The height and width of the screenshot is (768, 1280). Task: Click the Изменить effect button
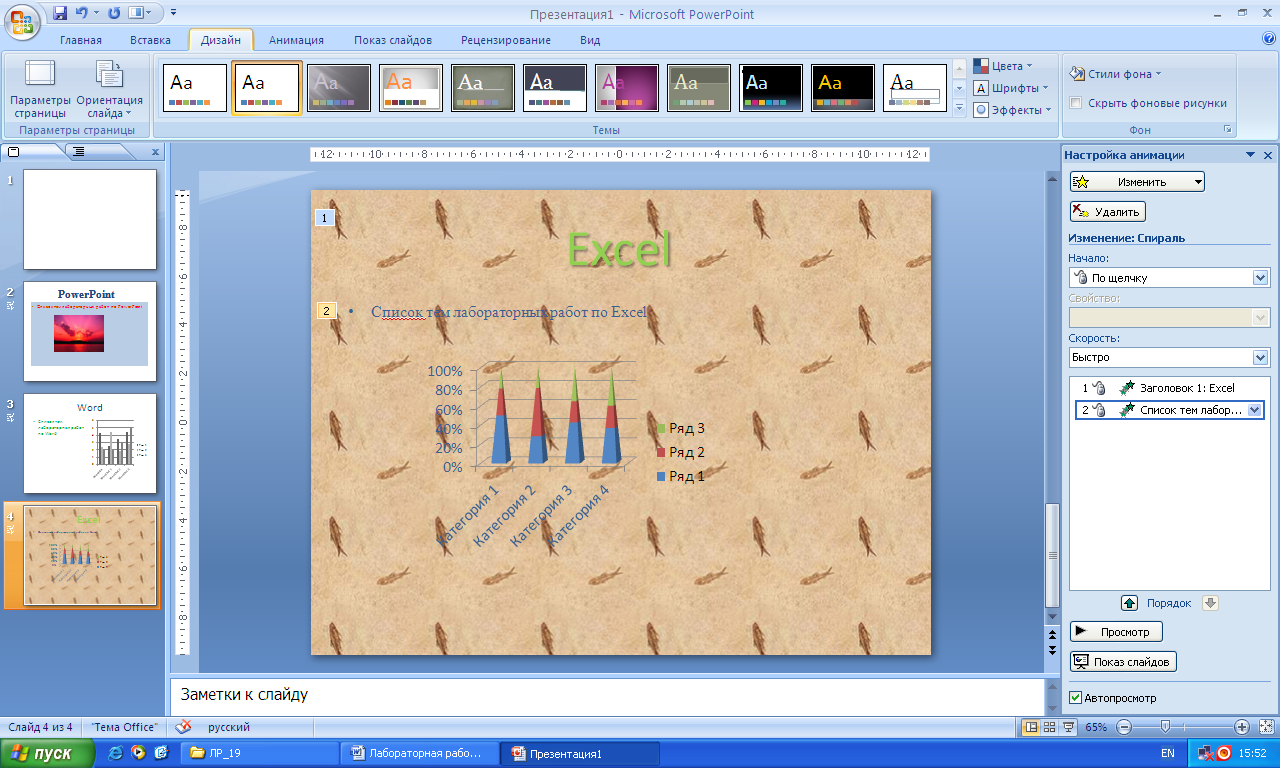coord(1137,182)
